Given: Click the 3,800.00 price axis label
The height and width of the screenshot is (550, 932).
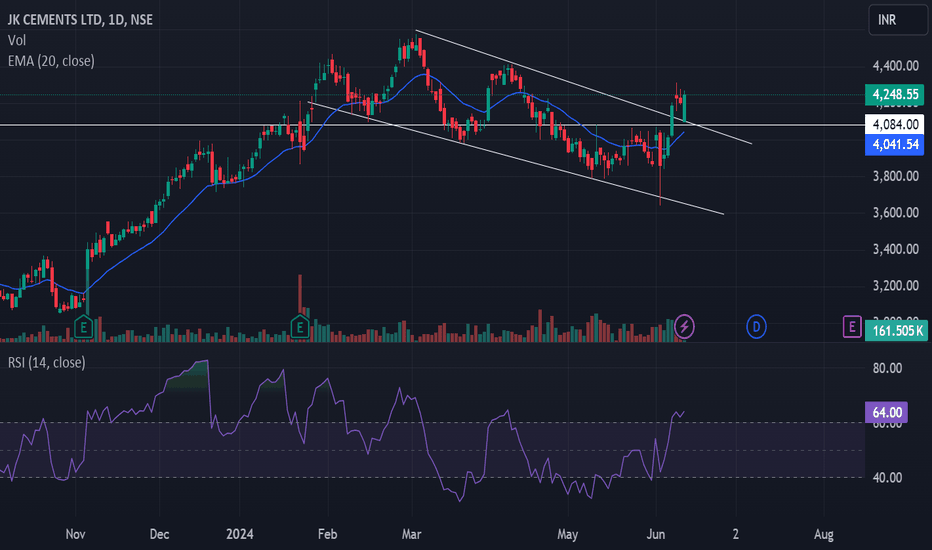Looking at the screenshot, I should click(895, 176).
